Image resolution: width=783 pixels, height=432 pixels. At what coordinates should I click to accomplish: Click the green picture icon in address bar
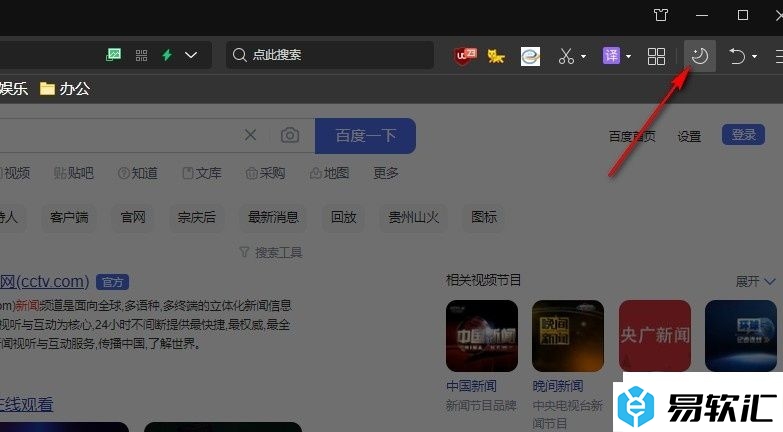[113, 54]
